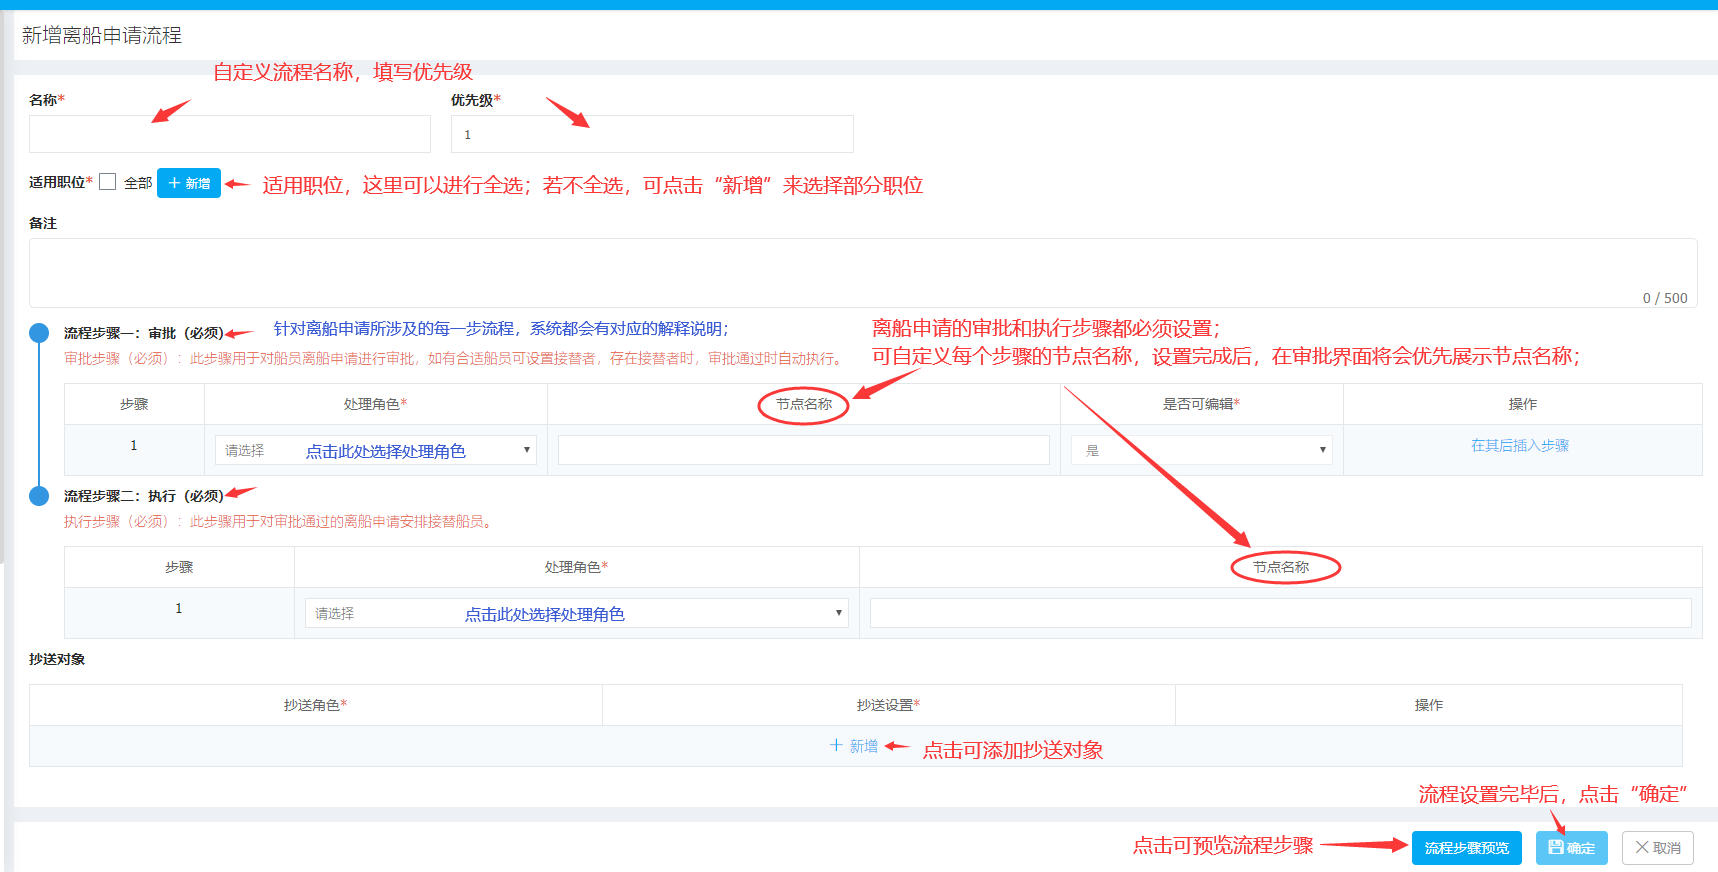Viewport: 1718px width, 872px height.
Task: Open 处理角色 dropdown in 执行 step
Action: point(577,613)
